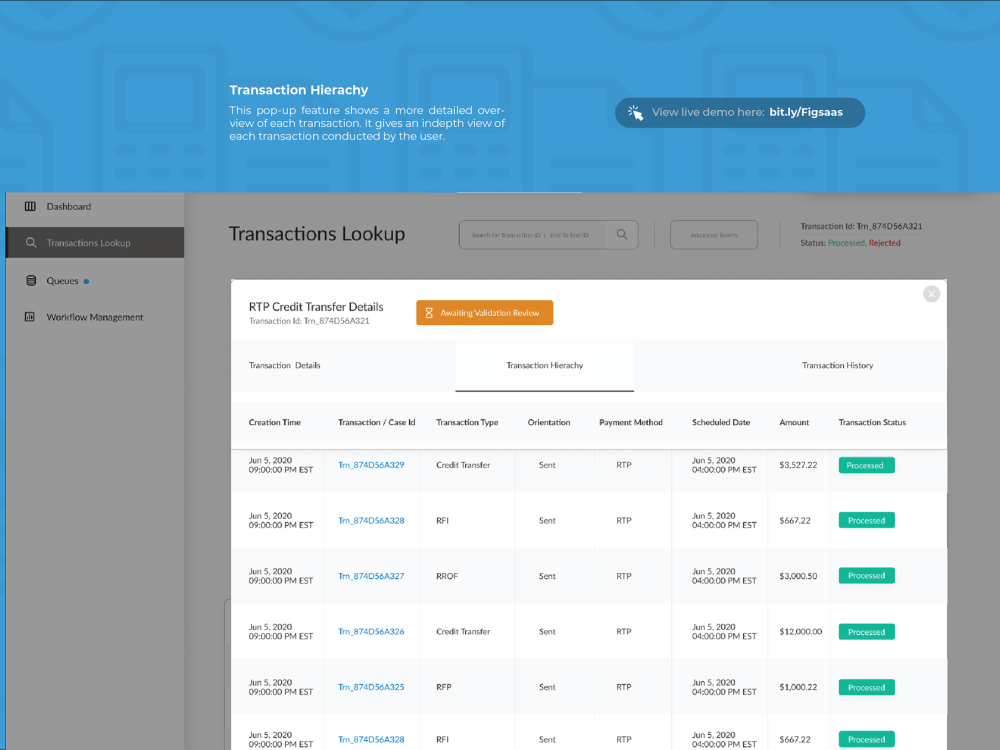This screenshot has height=750, width=1000.
Task: Click Scheduled Date column header
Action: (x=721, y=422)
